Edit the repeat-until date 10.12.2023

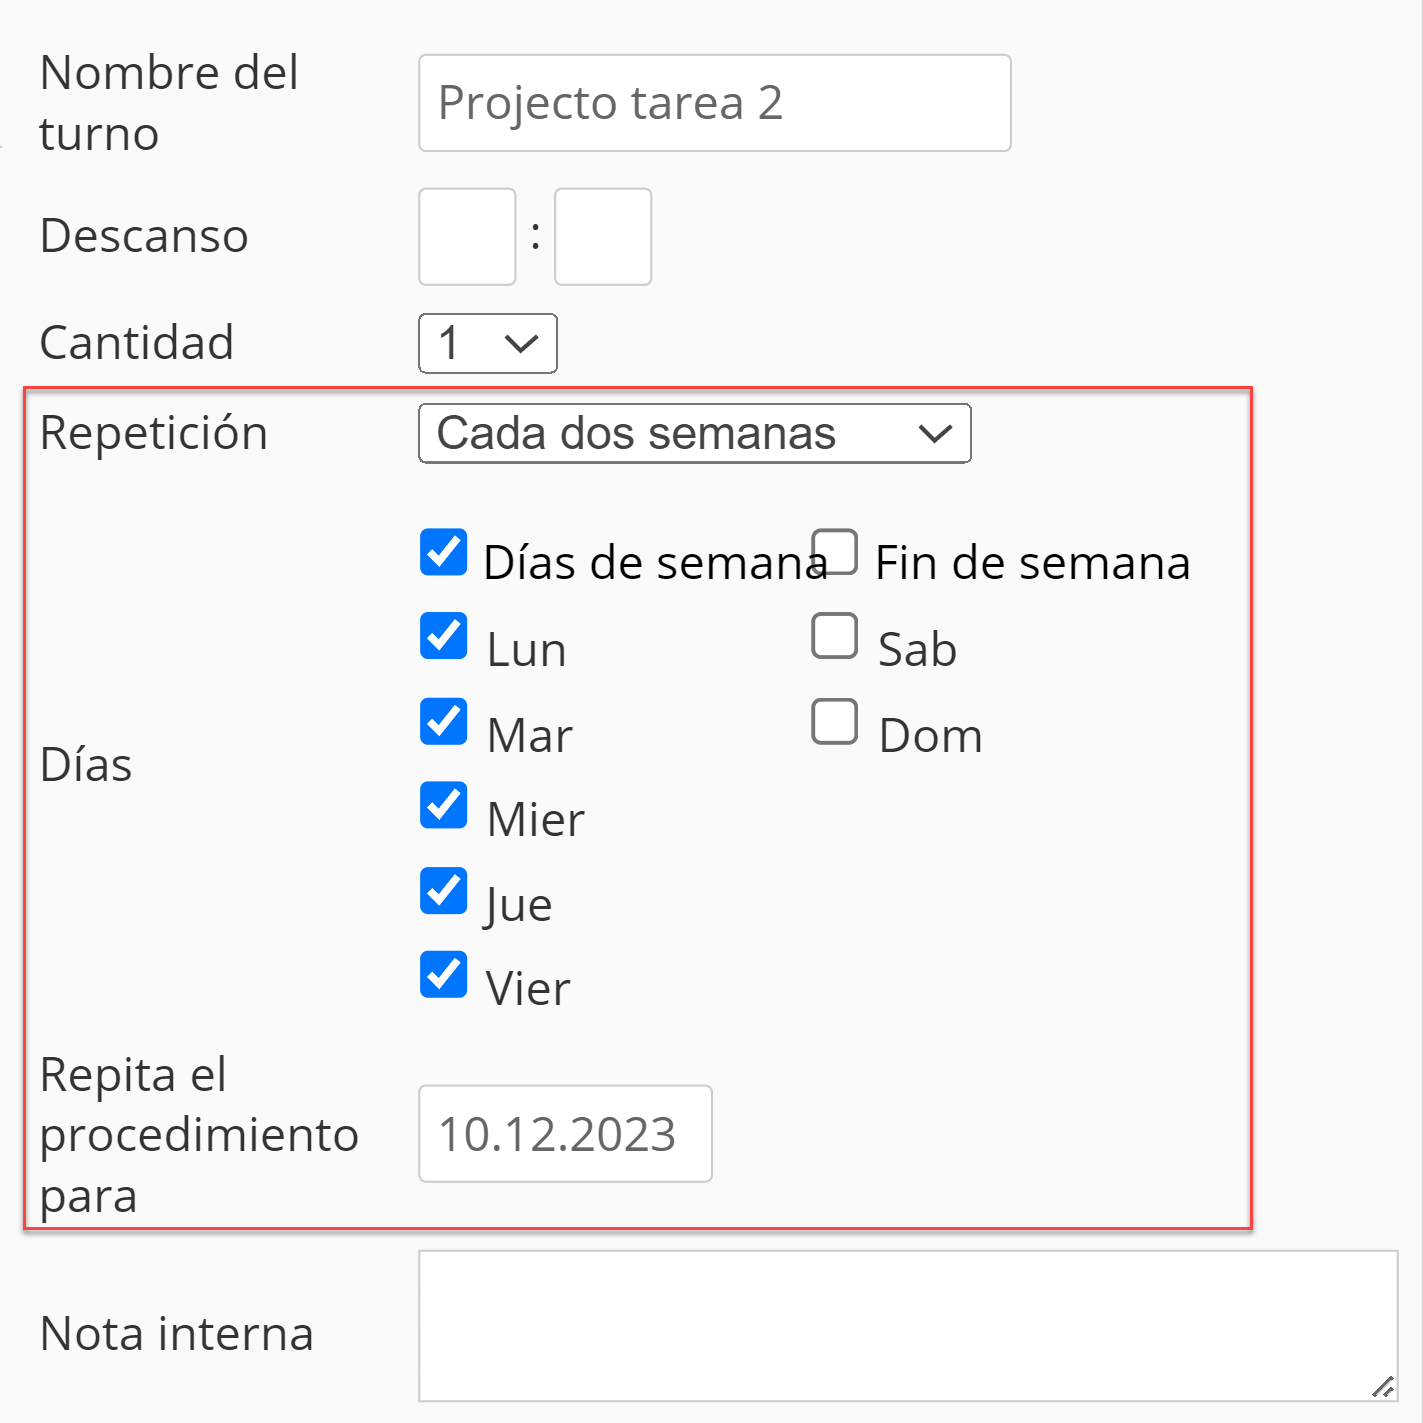(x=565, y=1134)
